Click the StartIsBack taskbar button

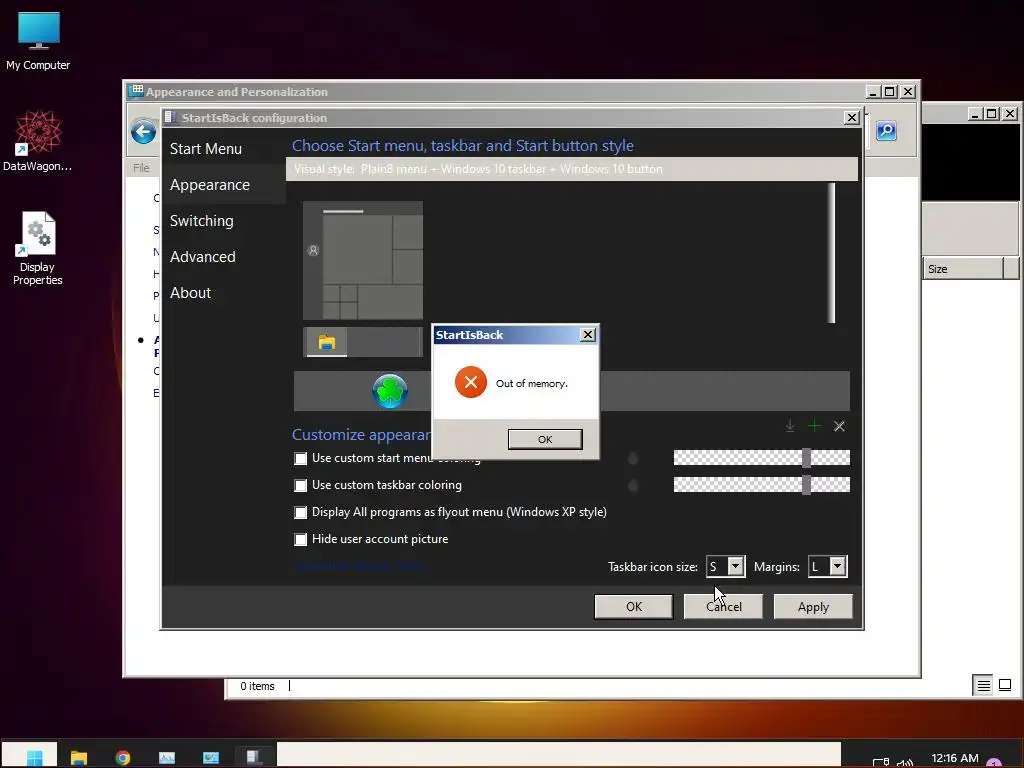(254, 757)
